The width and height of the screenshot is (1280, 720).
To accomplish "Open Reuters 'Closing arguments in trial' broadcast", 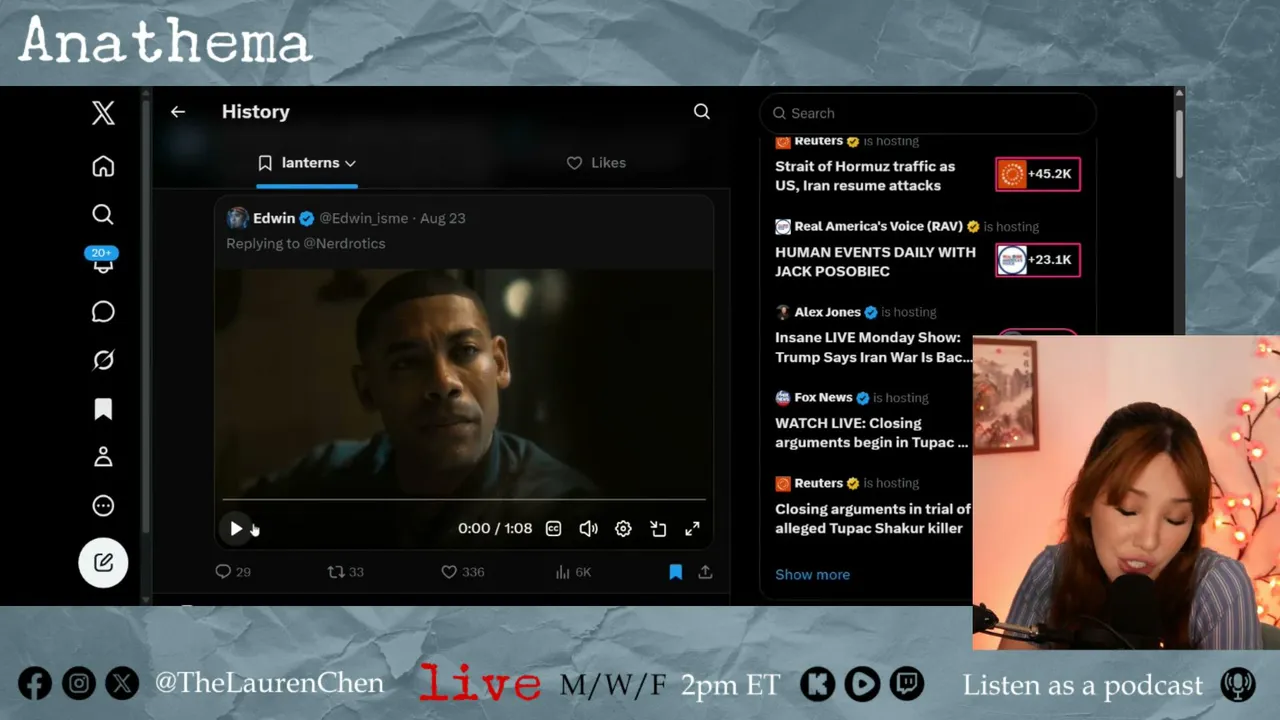I will tap(873, 518).
